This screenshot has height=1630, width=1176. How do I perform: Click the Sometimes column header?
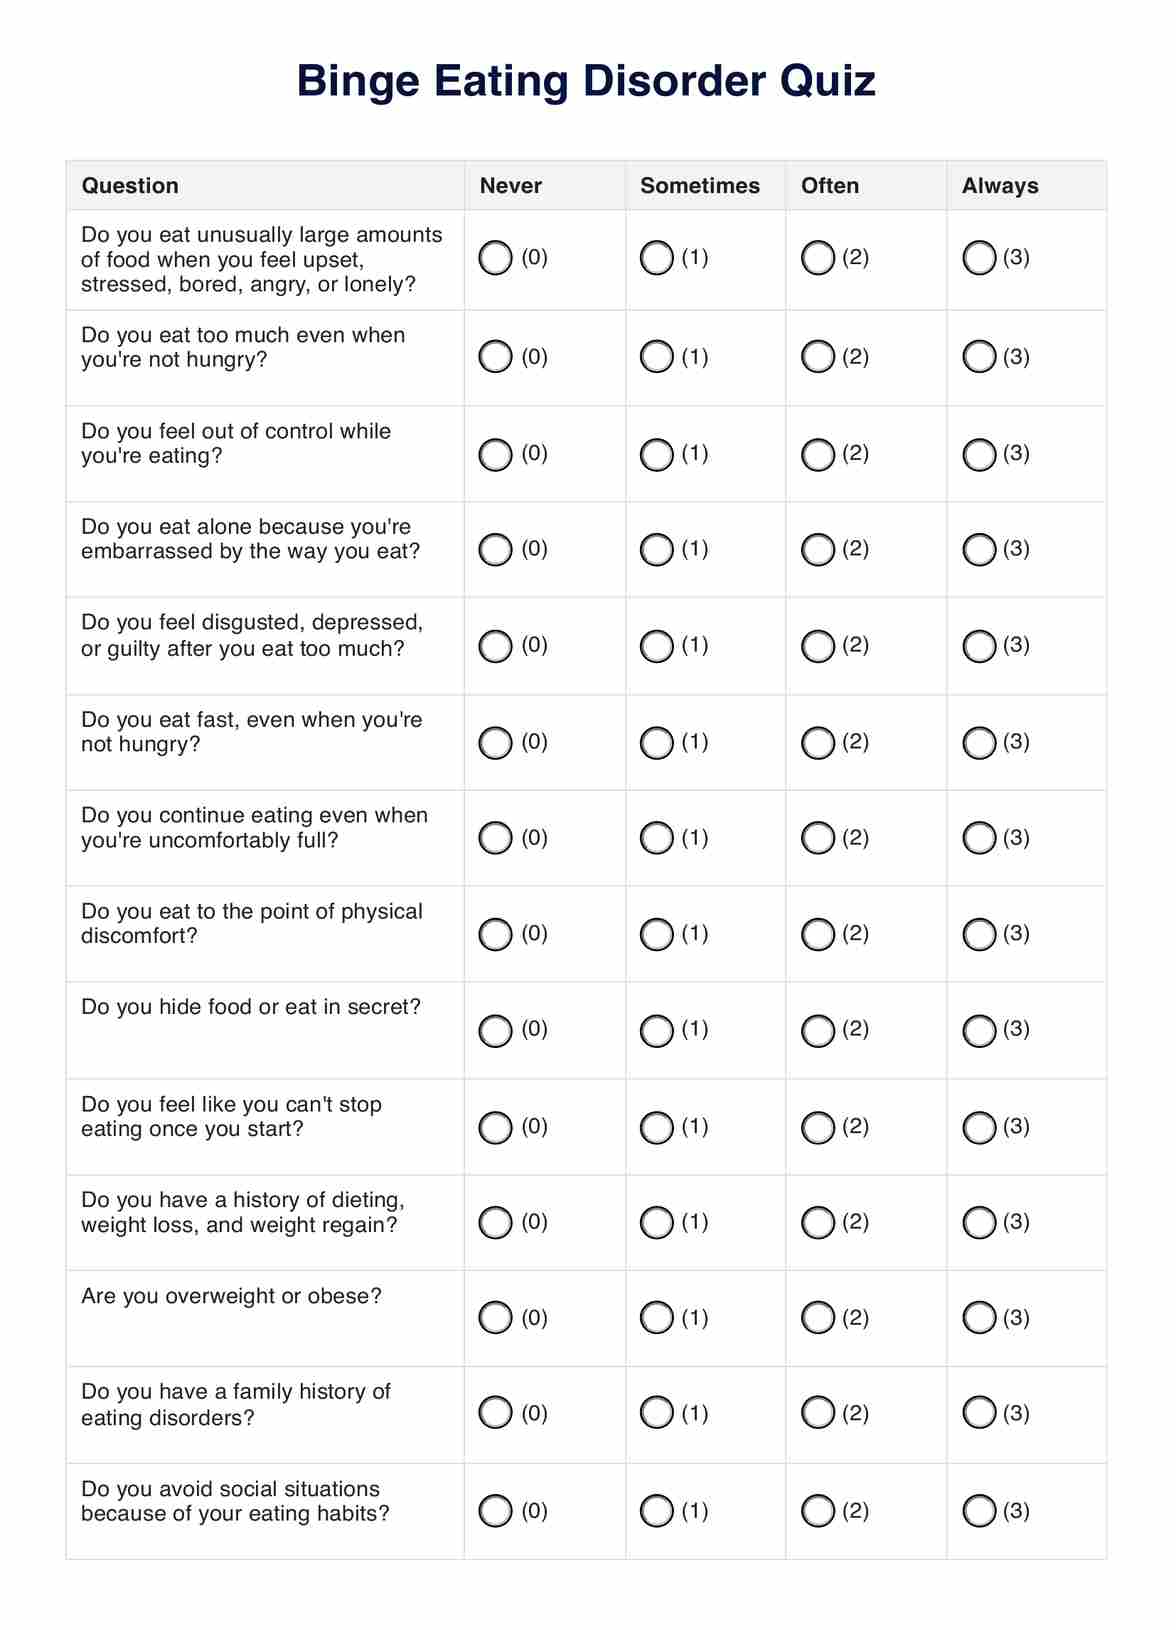click(699, 186)
